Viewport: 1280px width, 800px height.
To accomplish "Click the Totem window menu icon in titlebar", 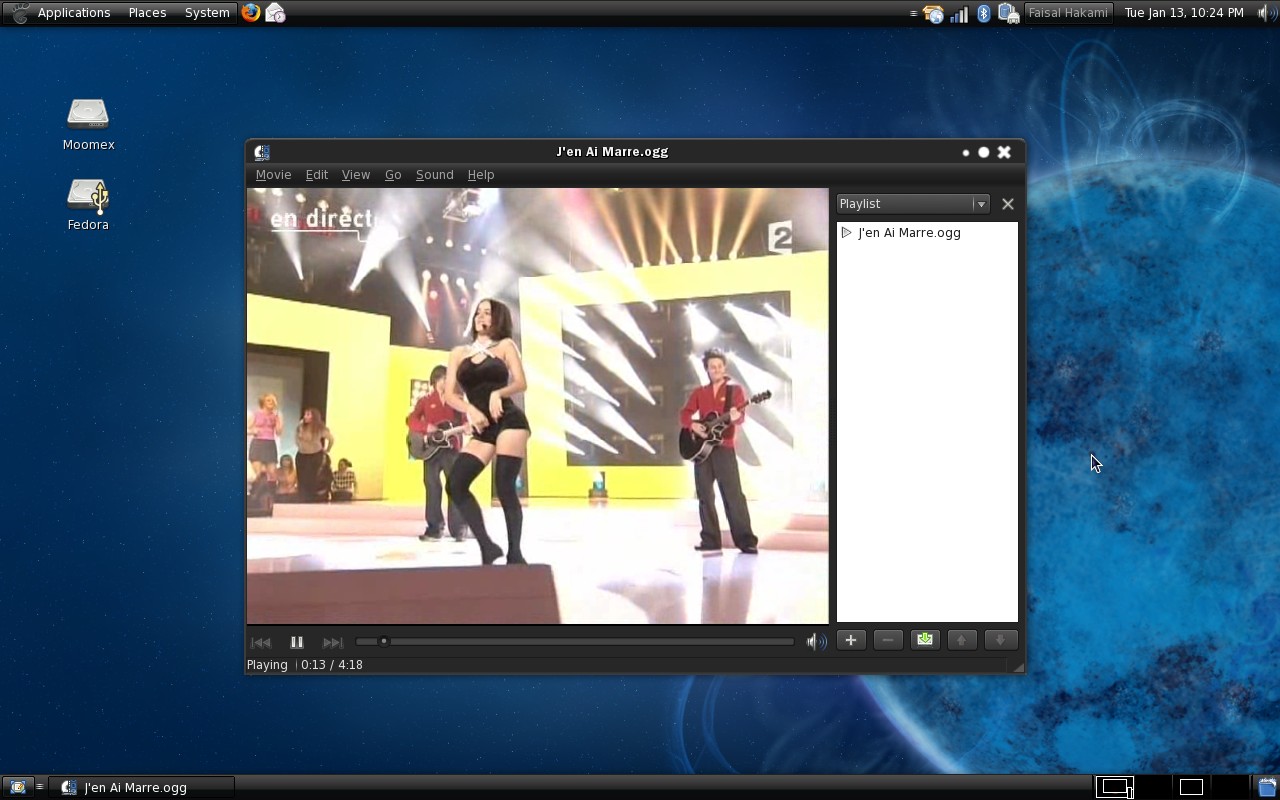I will click(x=262, y=152).
